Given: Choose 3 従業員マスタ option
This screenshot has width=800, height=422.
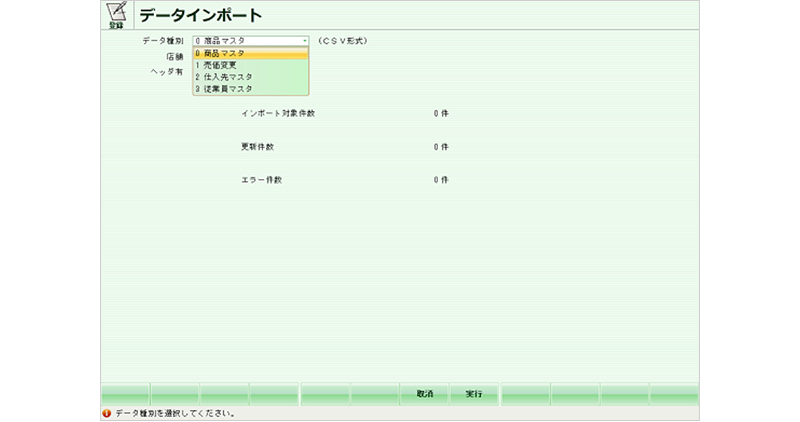Looking at the screenshot, I should point(251,89).
